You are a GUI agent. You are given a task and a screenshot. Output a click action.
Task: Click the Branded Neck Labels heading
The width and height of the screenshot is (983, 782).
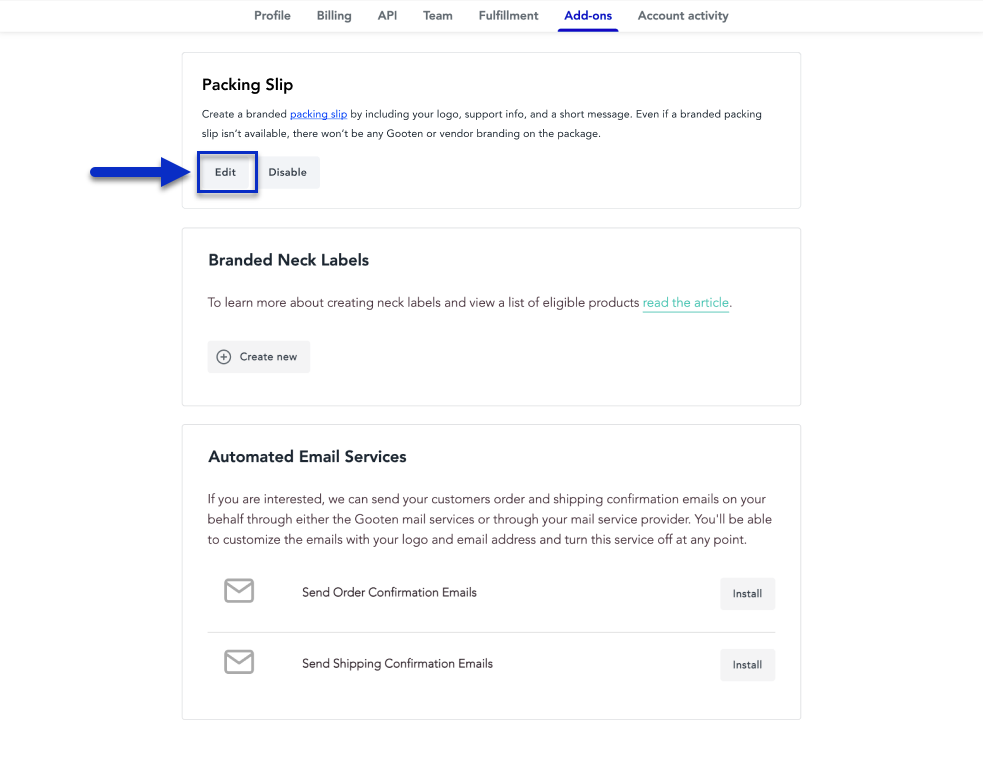point(288,260)
